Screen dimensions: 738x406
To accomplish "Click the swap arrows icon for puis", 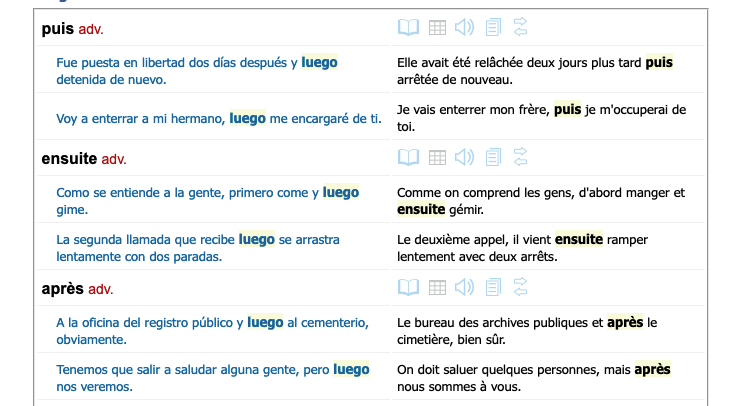I will coord(520,27).
